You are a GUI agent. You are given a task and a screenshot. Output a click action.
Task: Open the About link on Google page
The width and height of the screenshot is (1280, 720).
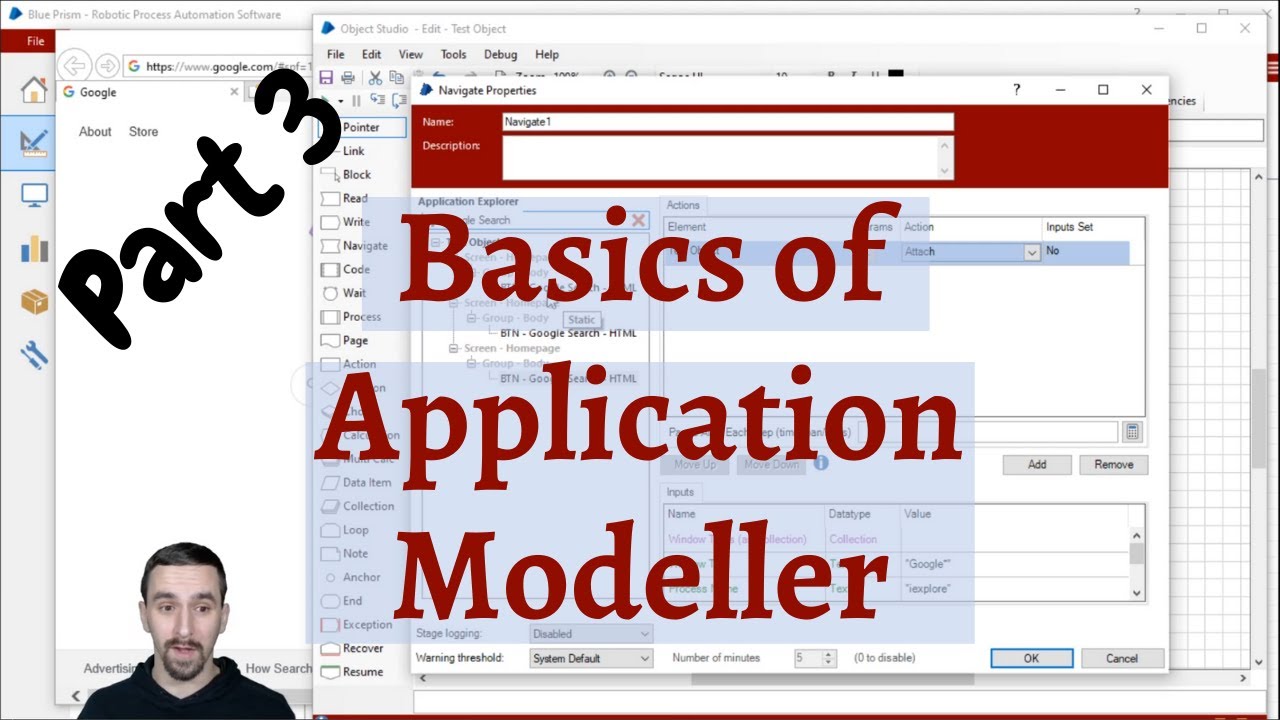tap(95, 131)
